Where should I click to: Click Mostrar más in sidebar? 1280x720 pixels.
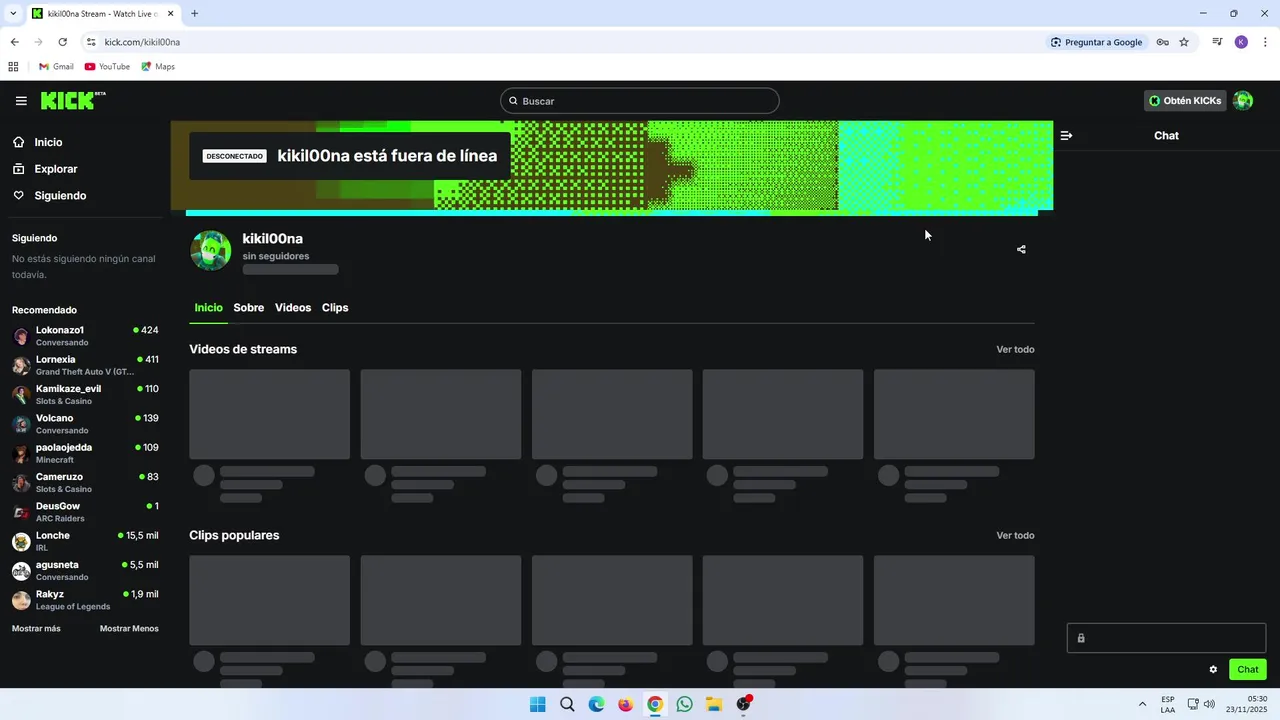click(x=36, y=629)
